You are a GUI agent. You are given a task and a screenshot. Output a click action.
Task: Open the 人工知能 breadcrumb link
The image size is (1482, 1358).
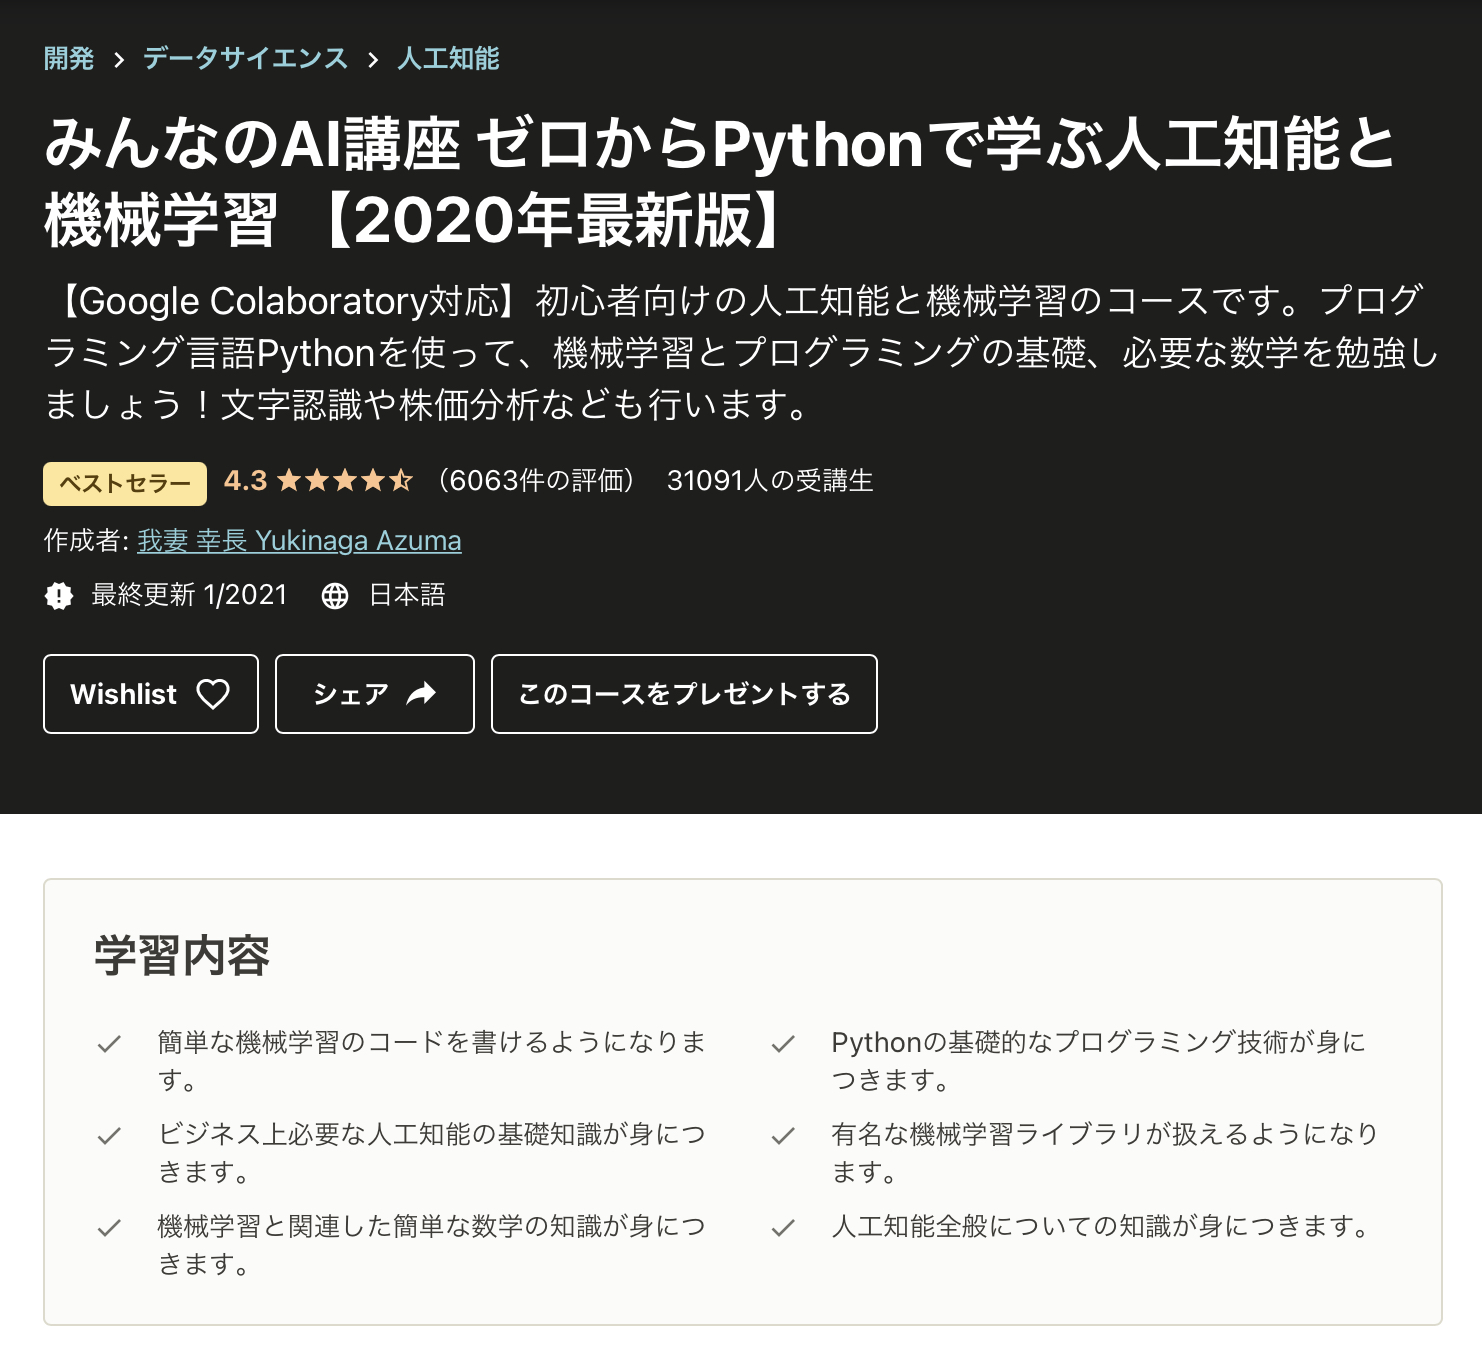click(x=448, y=59)
